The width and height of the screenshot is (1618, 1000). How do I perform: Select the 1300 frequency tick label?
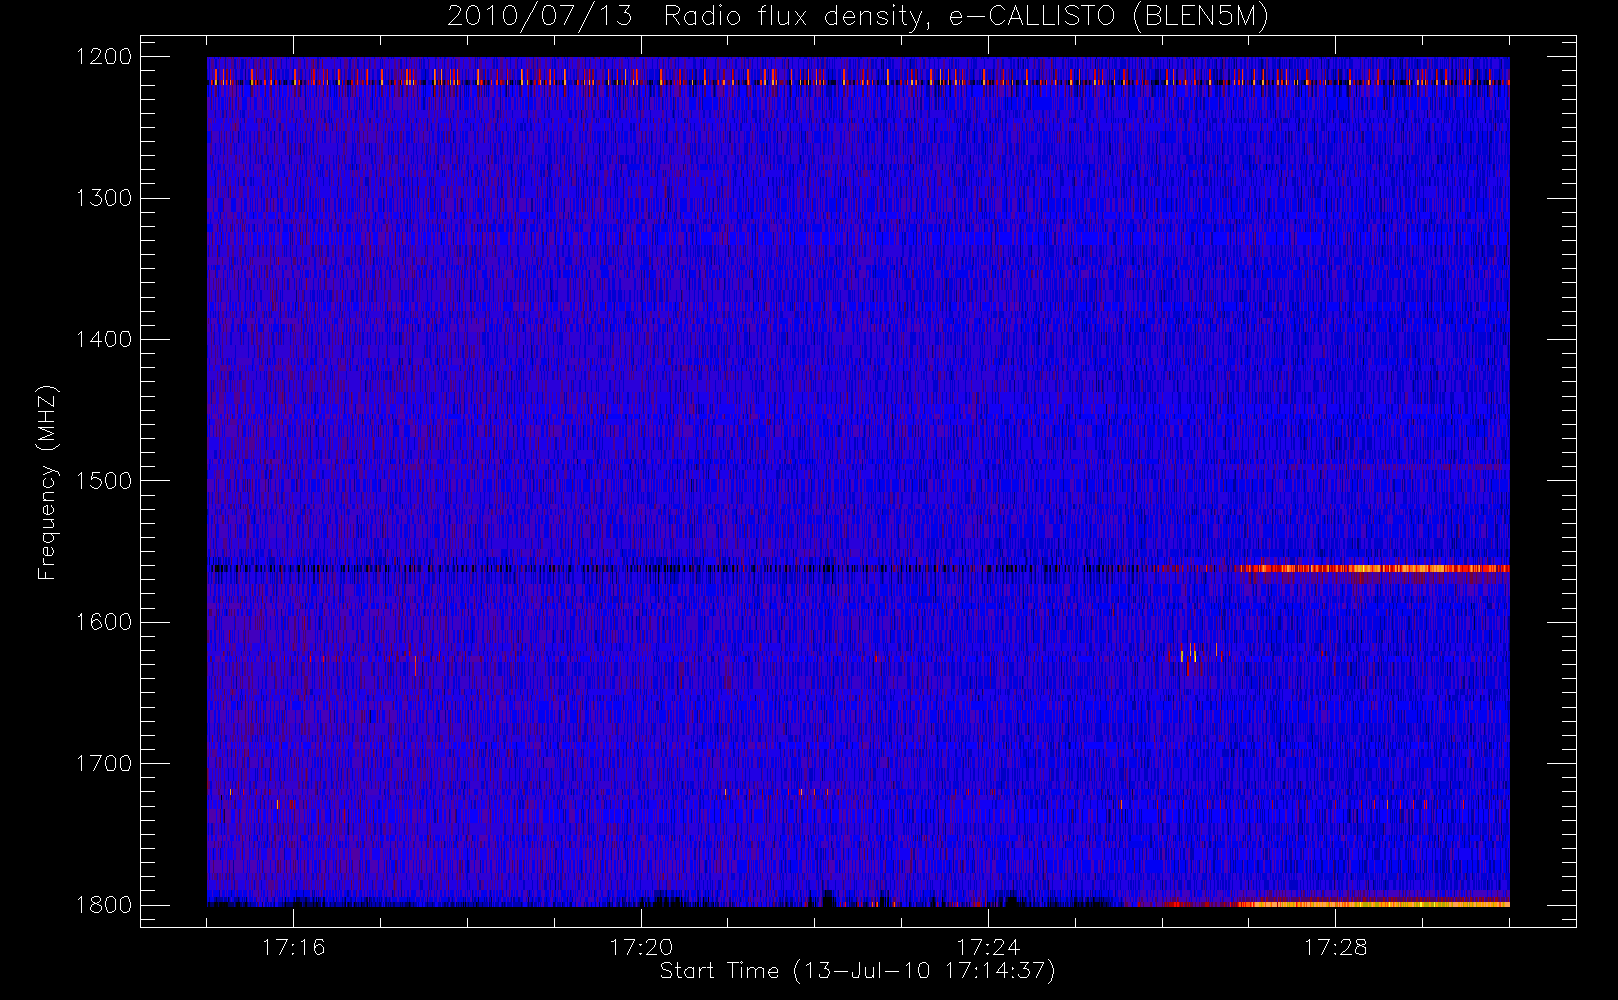pyautogui.click(x=104, y=198)
